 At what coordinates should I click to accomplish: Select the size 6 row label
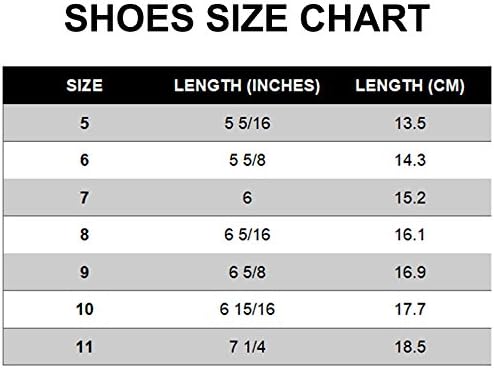[85, 160]
